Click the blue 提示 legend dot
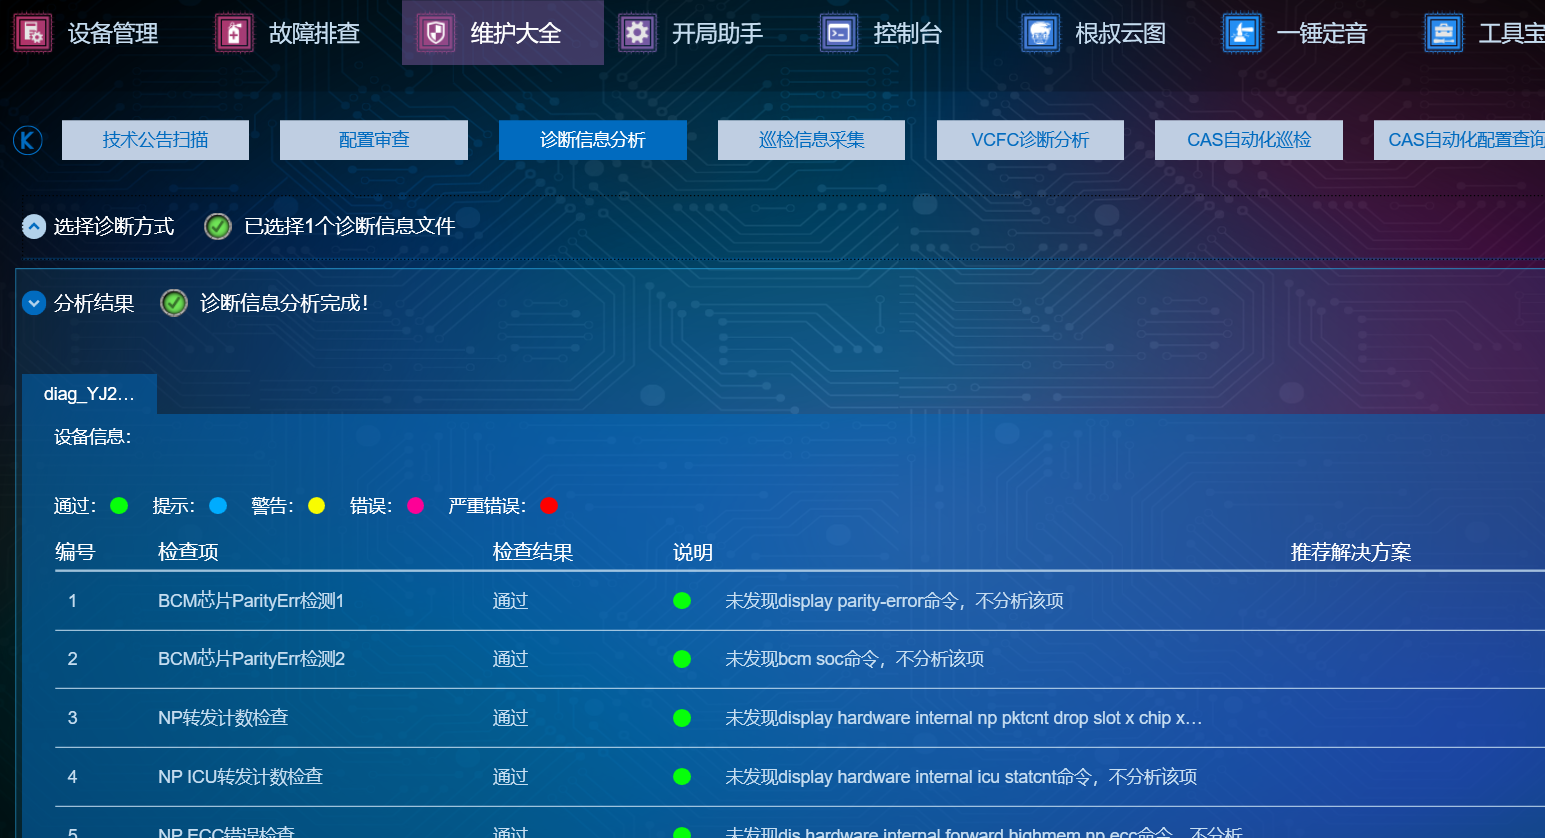Image resolution: width=1545 pixels, height=838 pixels. (x=218, y=506)
